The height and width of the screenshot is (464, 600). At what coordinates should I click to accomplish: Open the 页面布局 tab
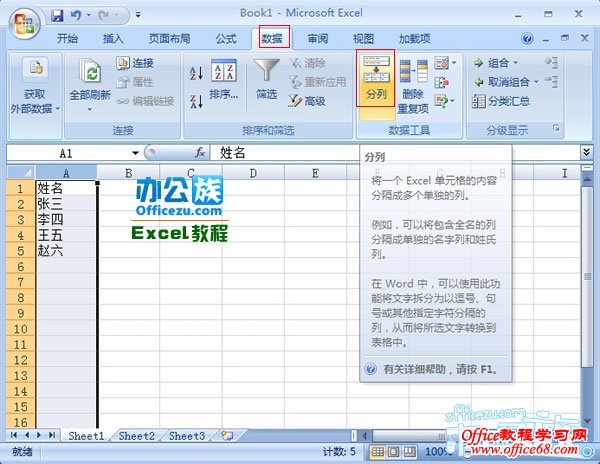click(169, 39)
